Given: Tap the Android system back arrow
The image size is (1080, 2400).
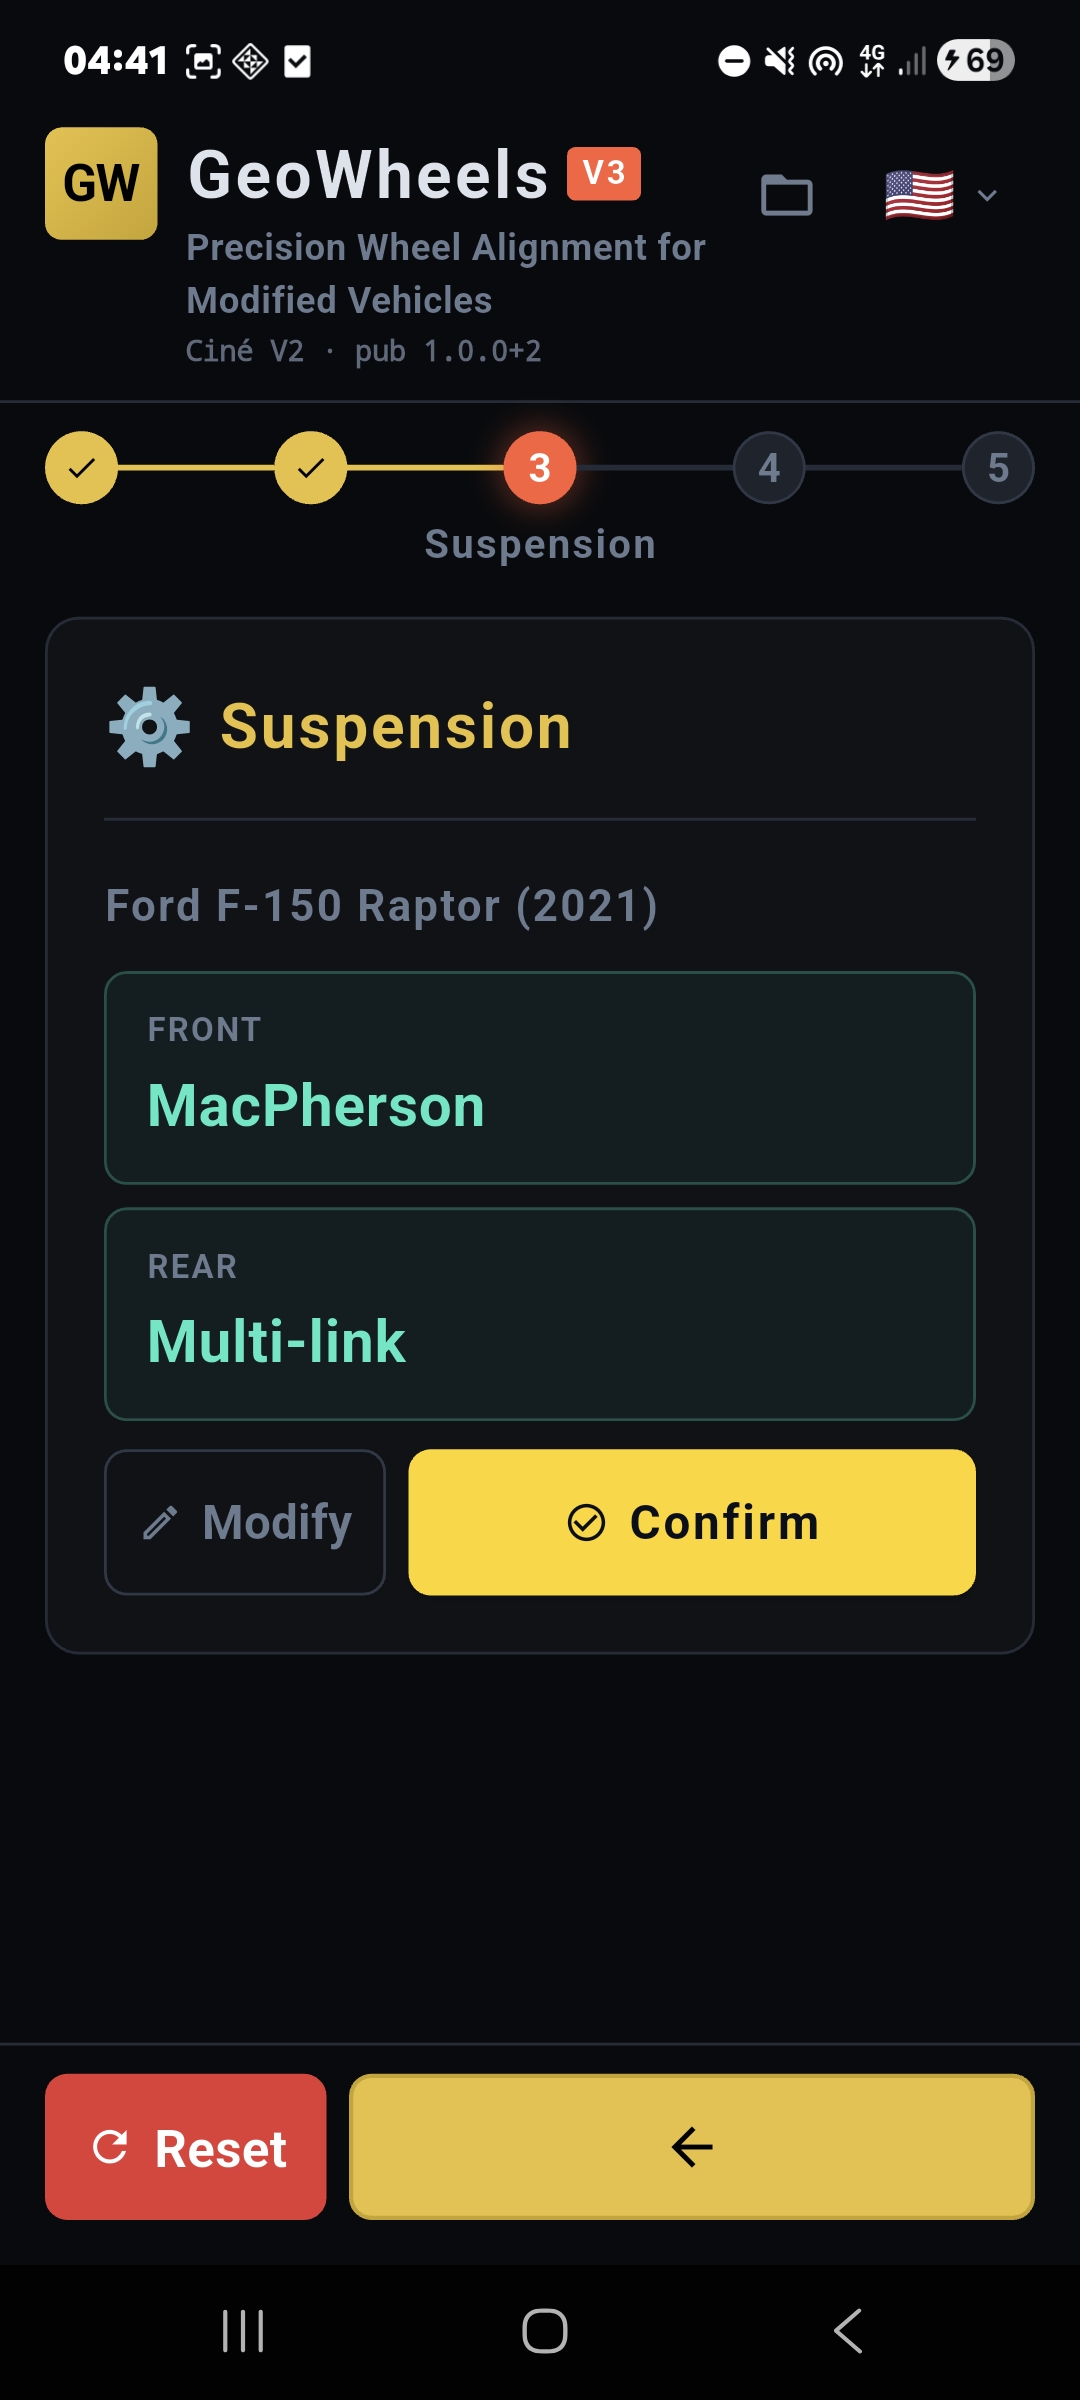Looking at the screenshot, I should [848, 2331].
